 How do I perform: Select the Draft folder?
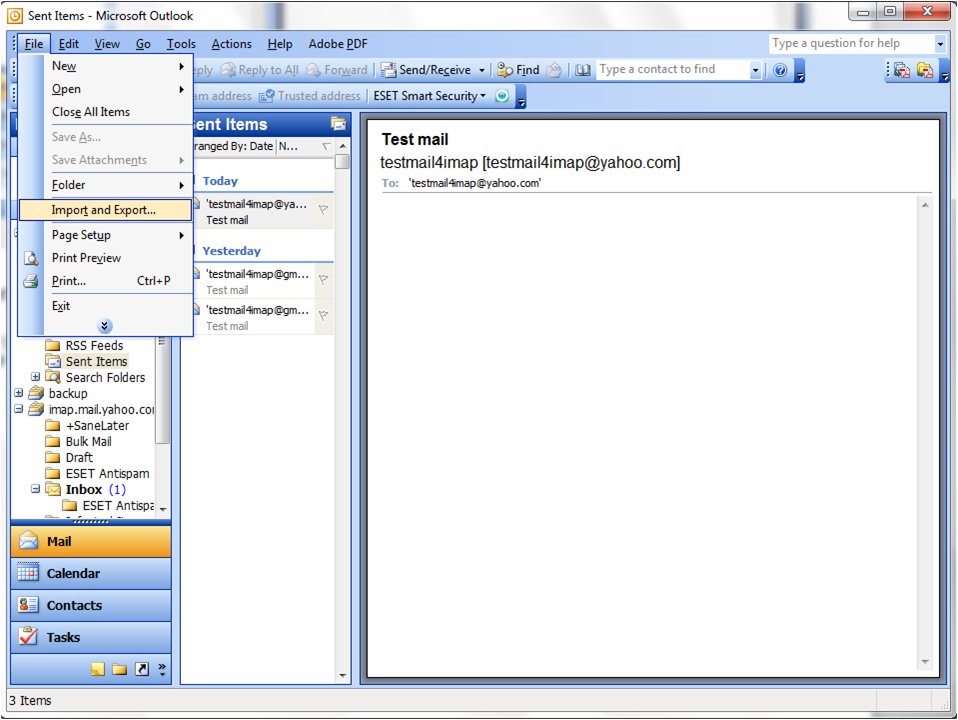(x=79, y=458)
